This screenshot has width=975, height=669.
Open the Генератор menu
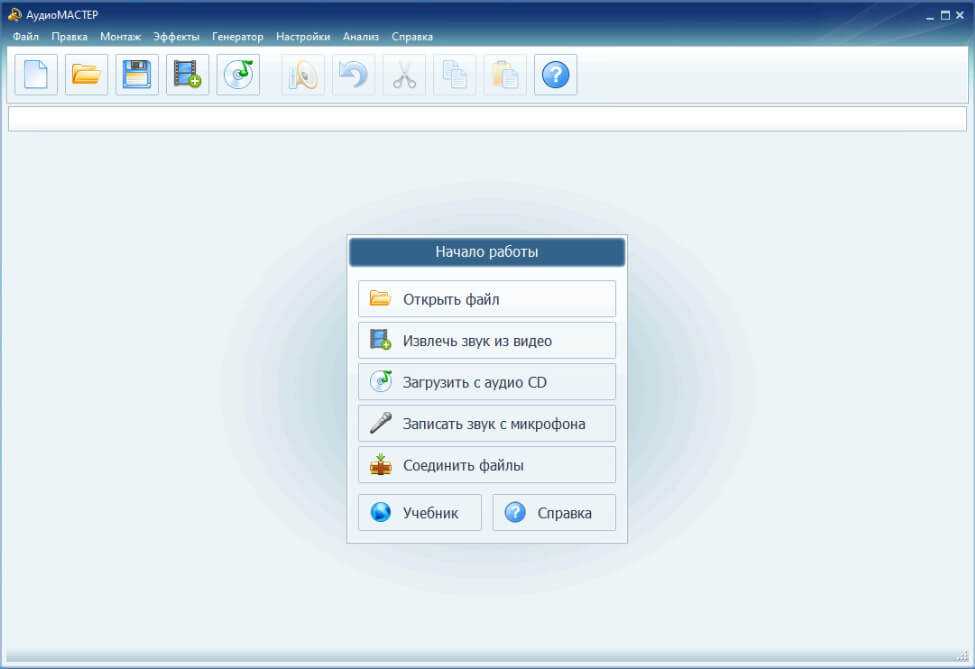pos(238,37)
